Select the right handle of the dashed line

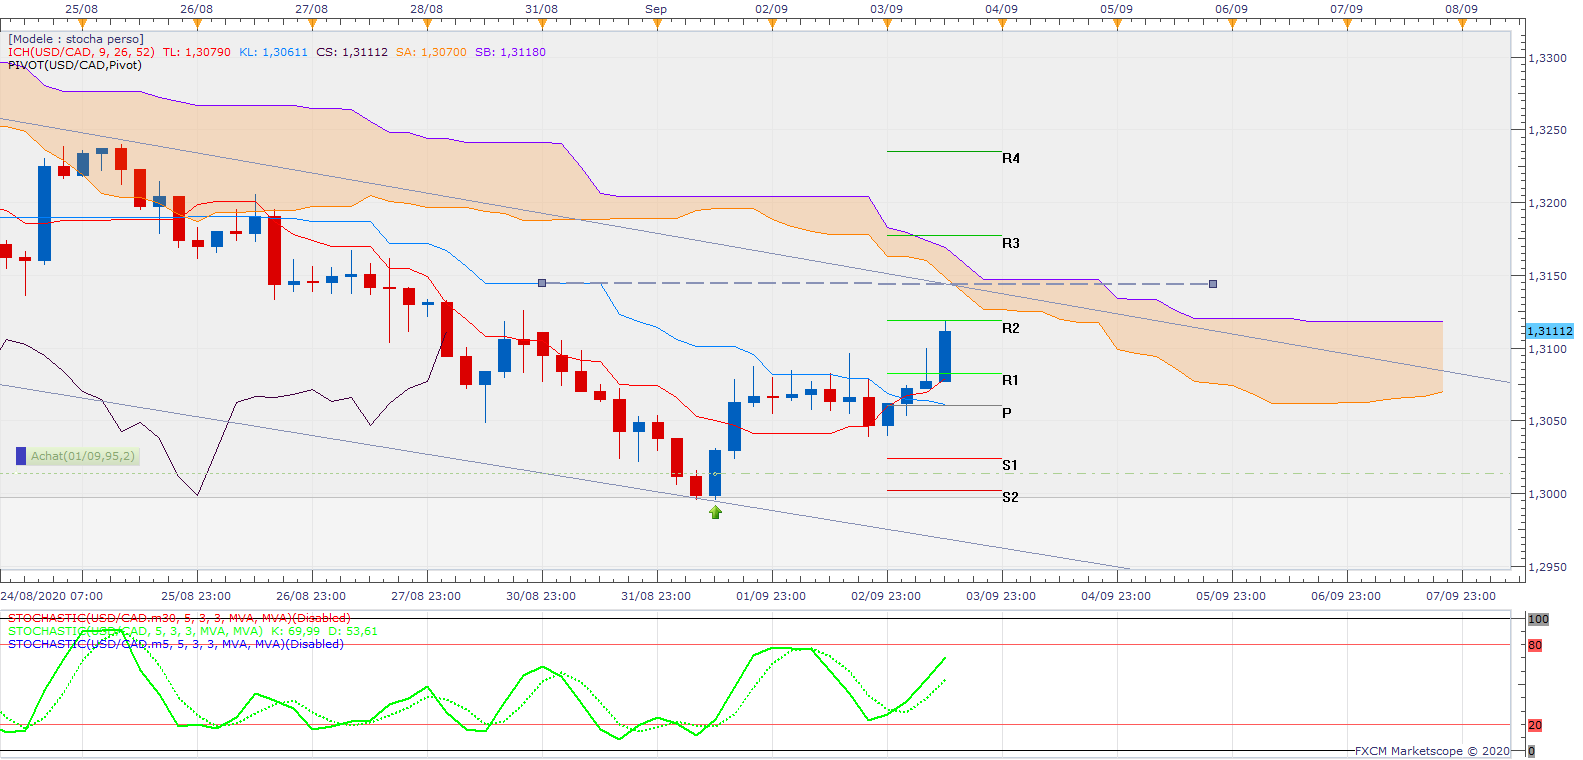tap(1213, 284)
